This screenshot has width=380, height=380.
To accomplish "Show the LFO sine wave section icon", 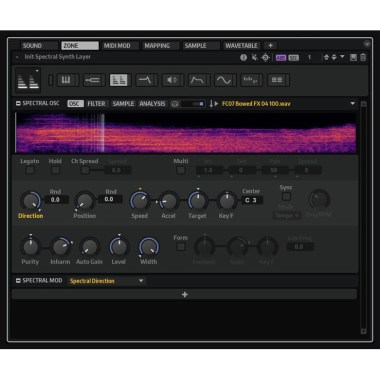I will click(x=224, y=80).
